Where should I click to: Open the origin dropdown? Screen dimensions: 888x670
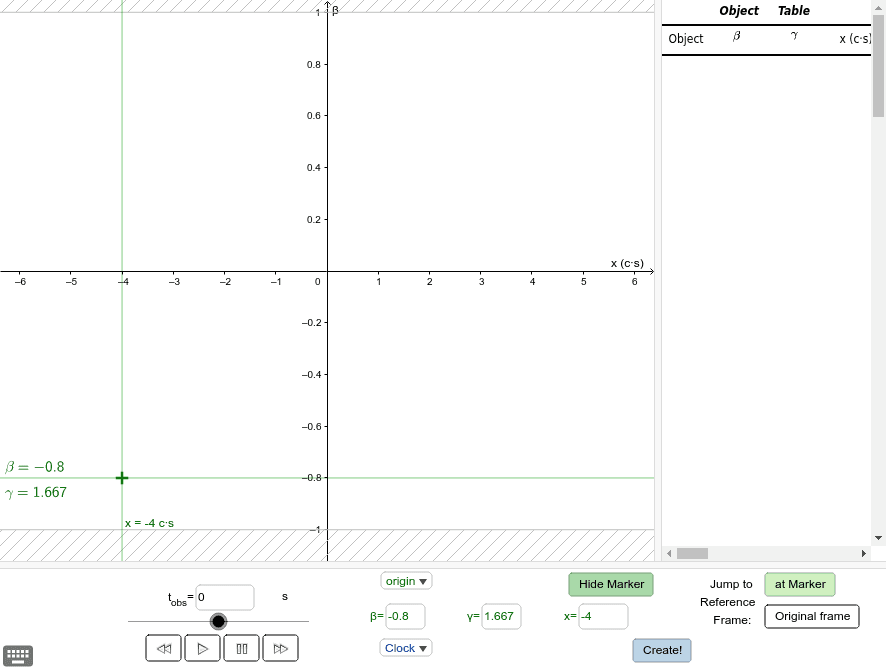coord(406,581)
